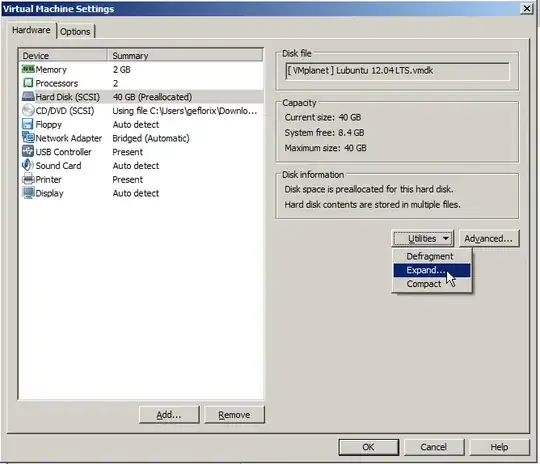Click 'Using file C:\Users\geflorix' summary
Image resolution: width=540 pixels, height=464 pixels.
[185, 111]
